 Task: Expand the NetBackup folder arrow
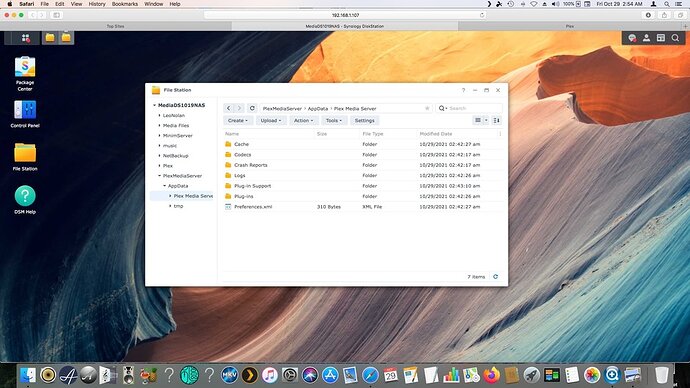(x=160, y=156)
